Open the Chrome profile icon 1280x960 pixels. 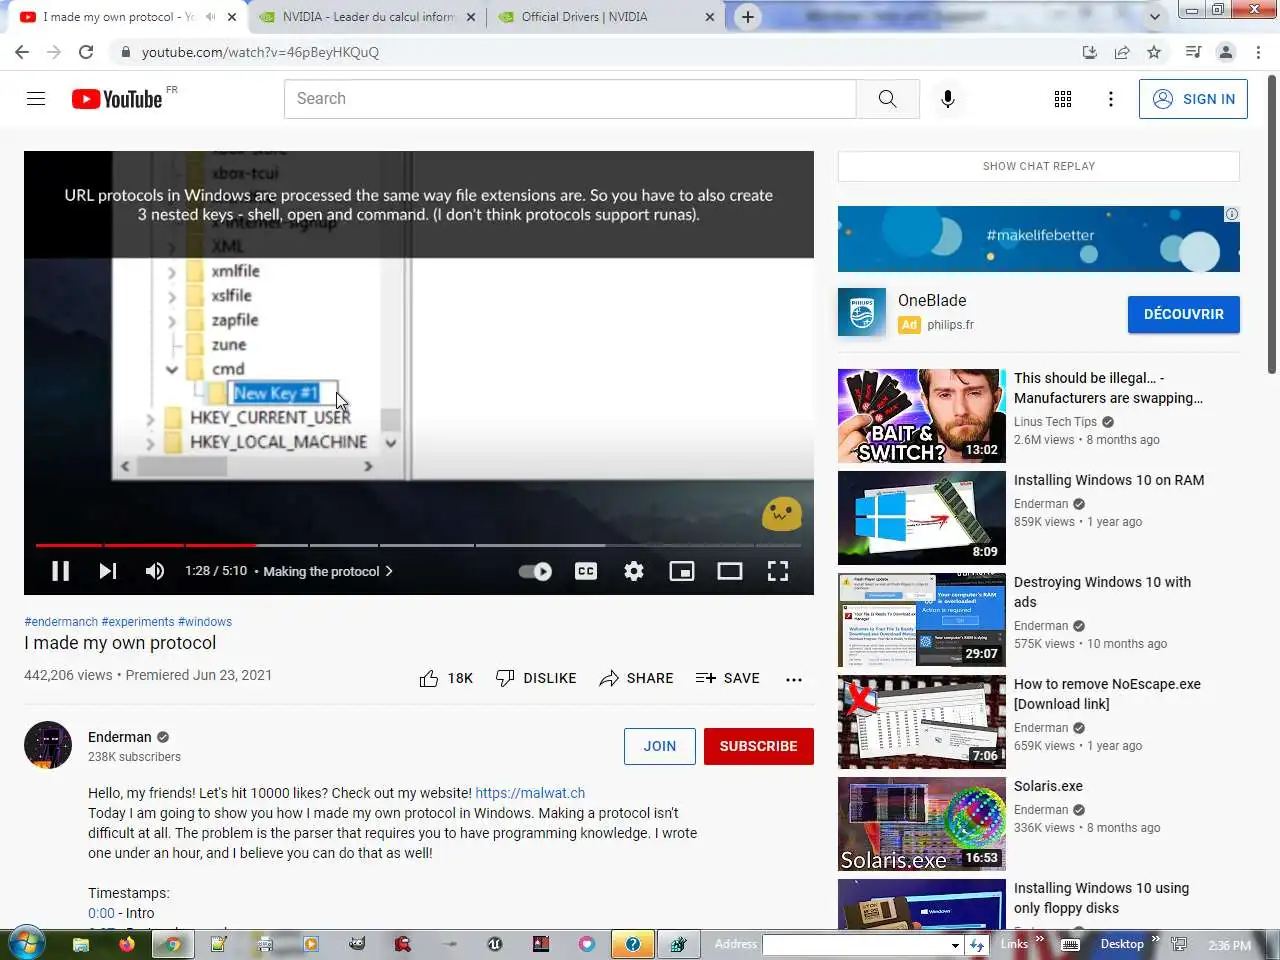coord(1226,52)
